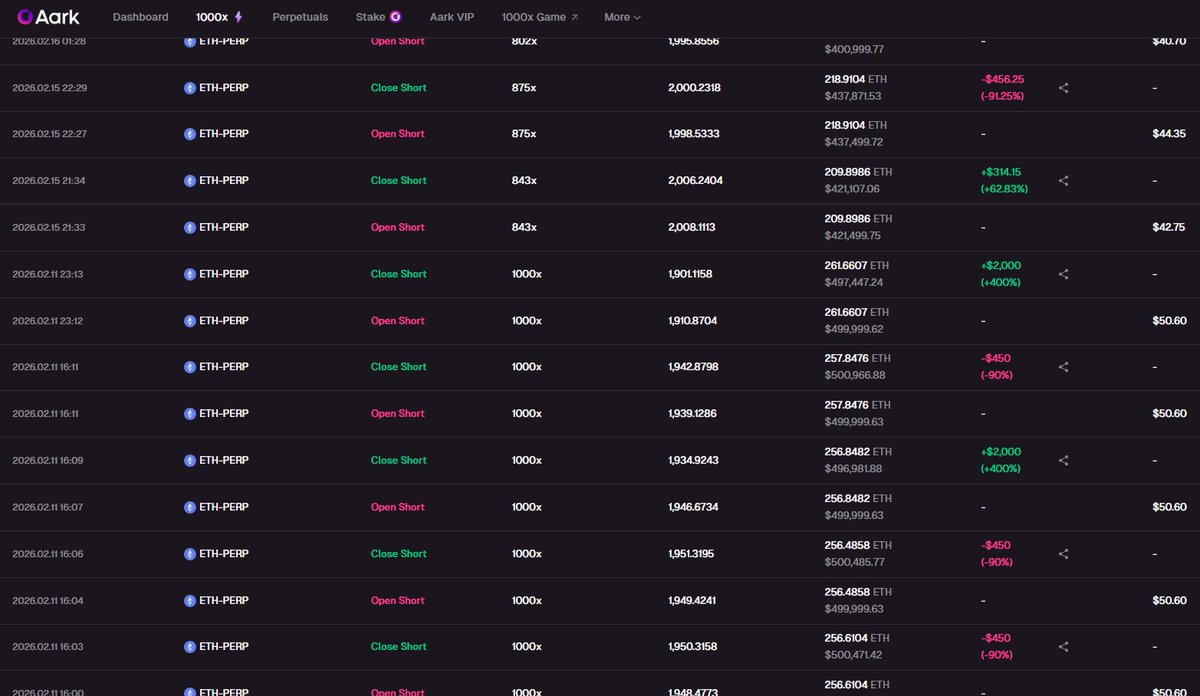1200x696 pixels.
Task: Click ETH icon in 2026.02.15 21:34 row
Action: click(190, 181)
